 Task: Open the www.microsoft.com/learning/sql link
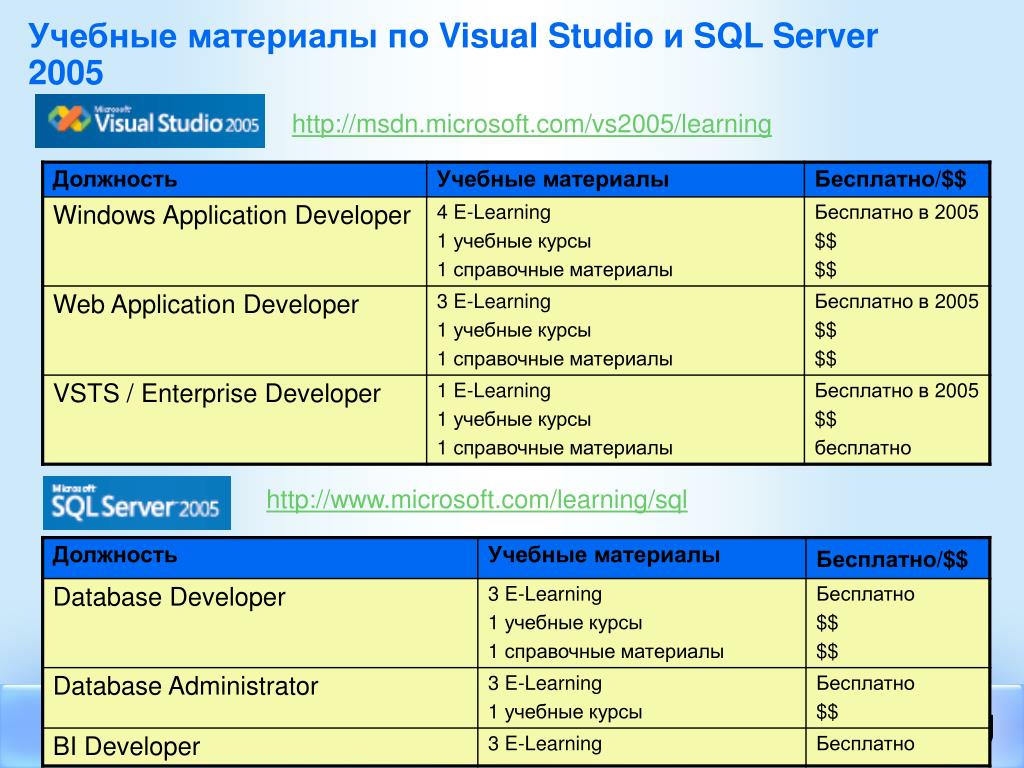[x=477, y=500]
